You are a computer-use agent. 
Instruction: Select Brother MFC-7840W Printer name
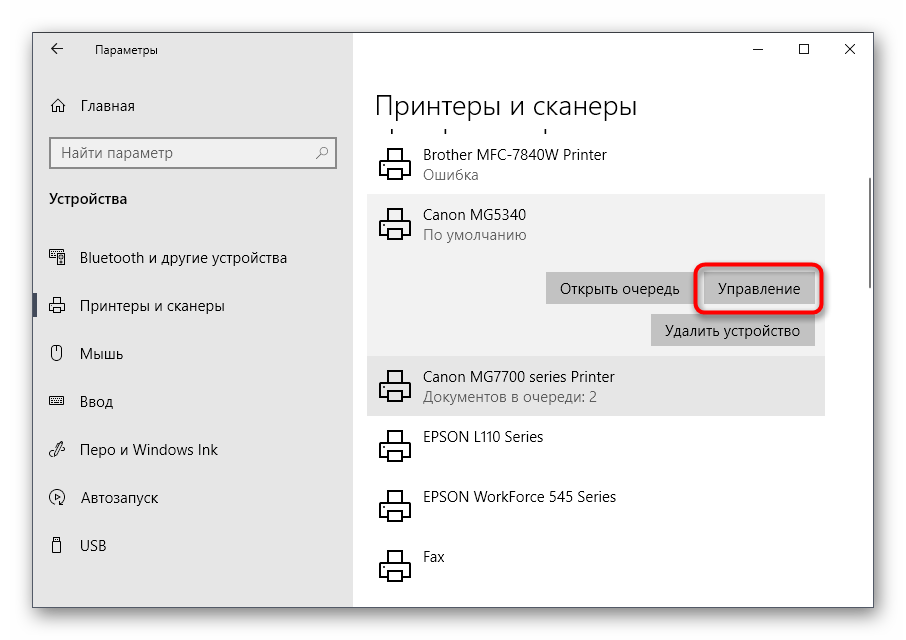coord(514,155)
